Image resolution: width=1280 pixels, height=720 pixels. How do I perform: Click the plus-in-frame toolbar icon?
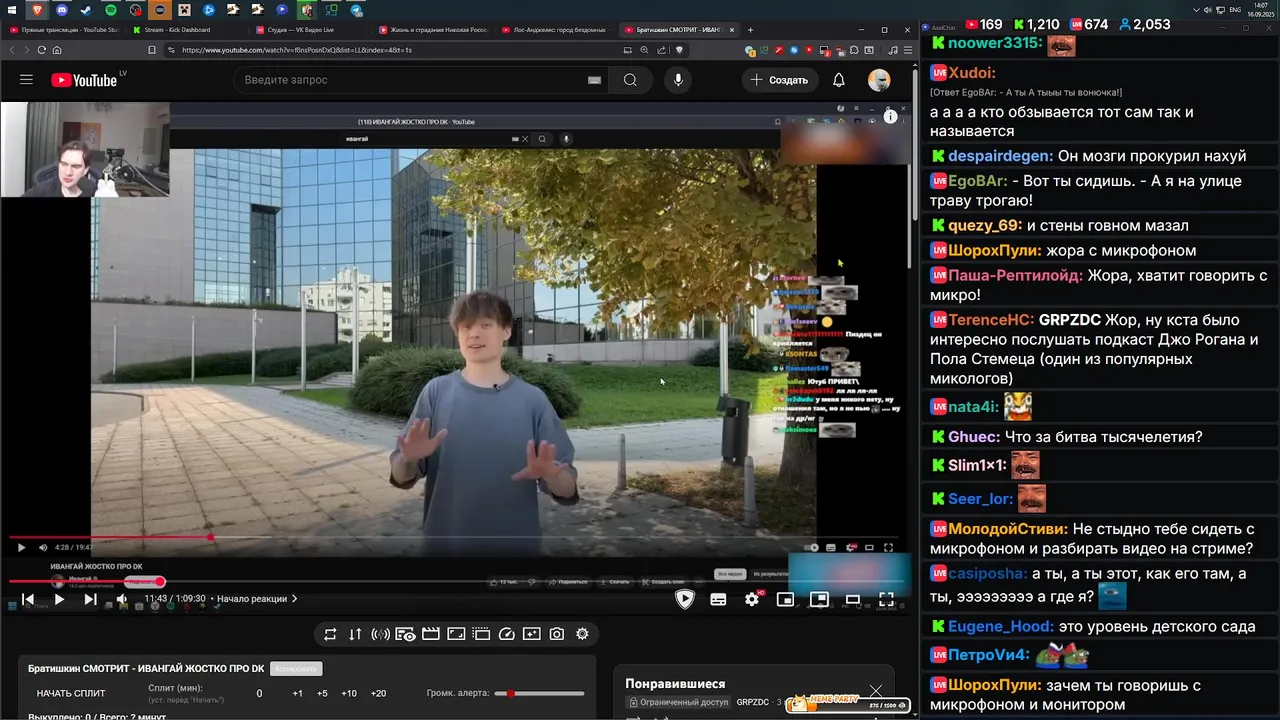click(x=531, y=634)
